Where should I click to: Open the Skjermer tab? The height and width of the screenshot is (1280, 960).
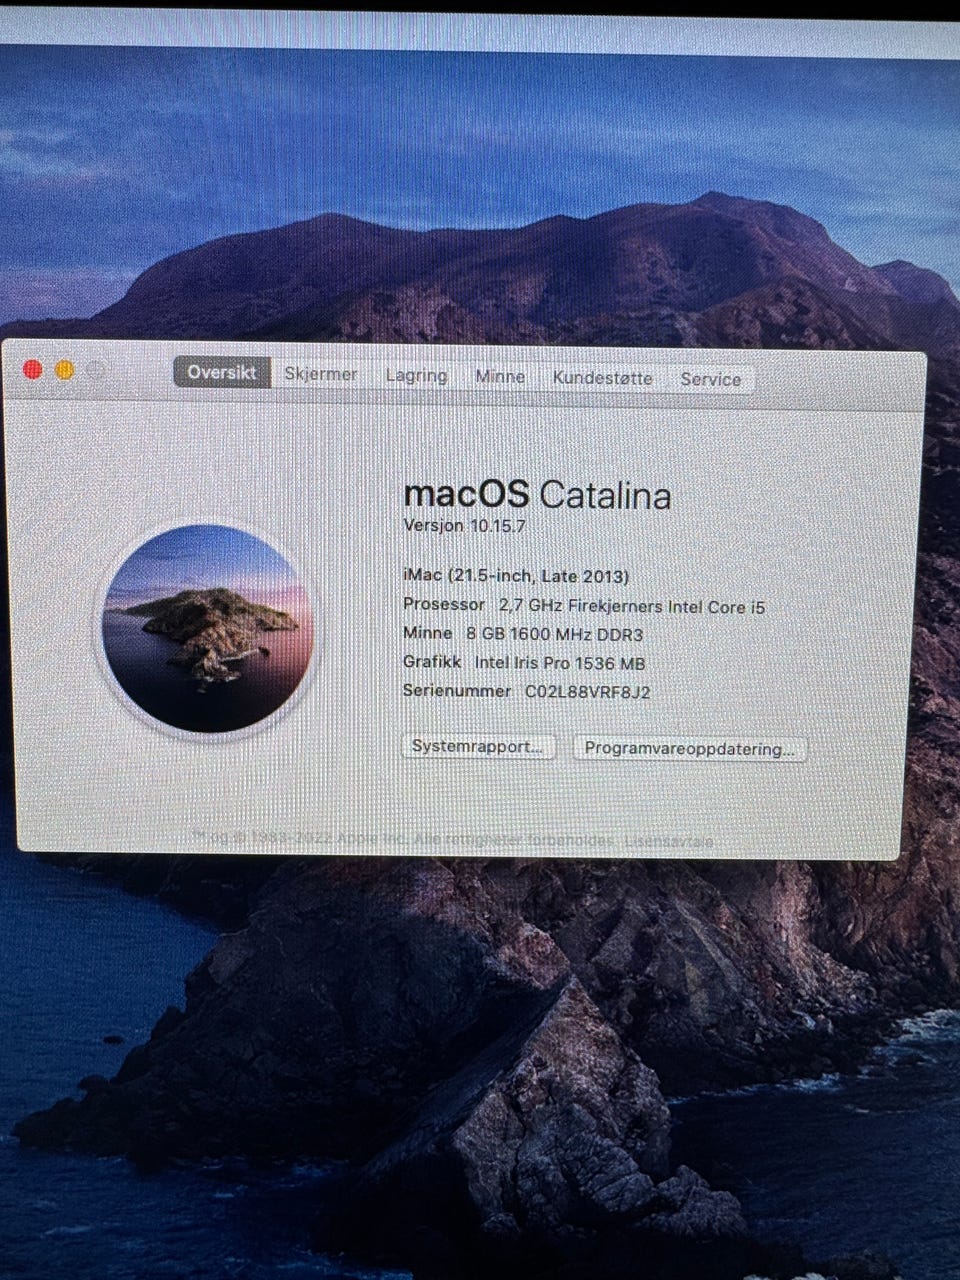(x=320, y=374)
